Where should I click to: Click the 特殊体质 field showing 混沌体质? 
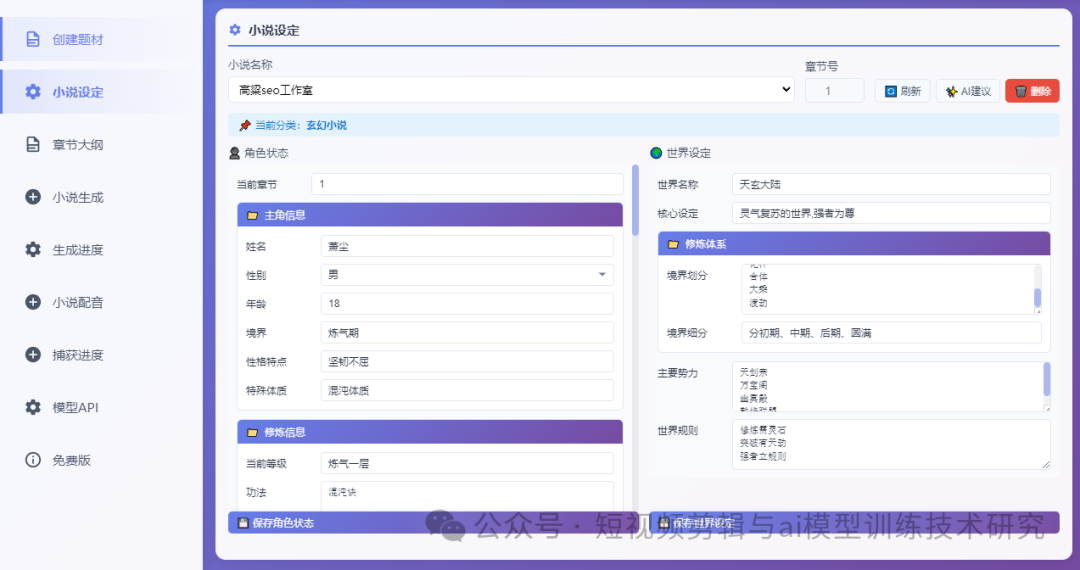(467, 390)
